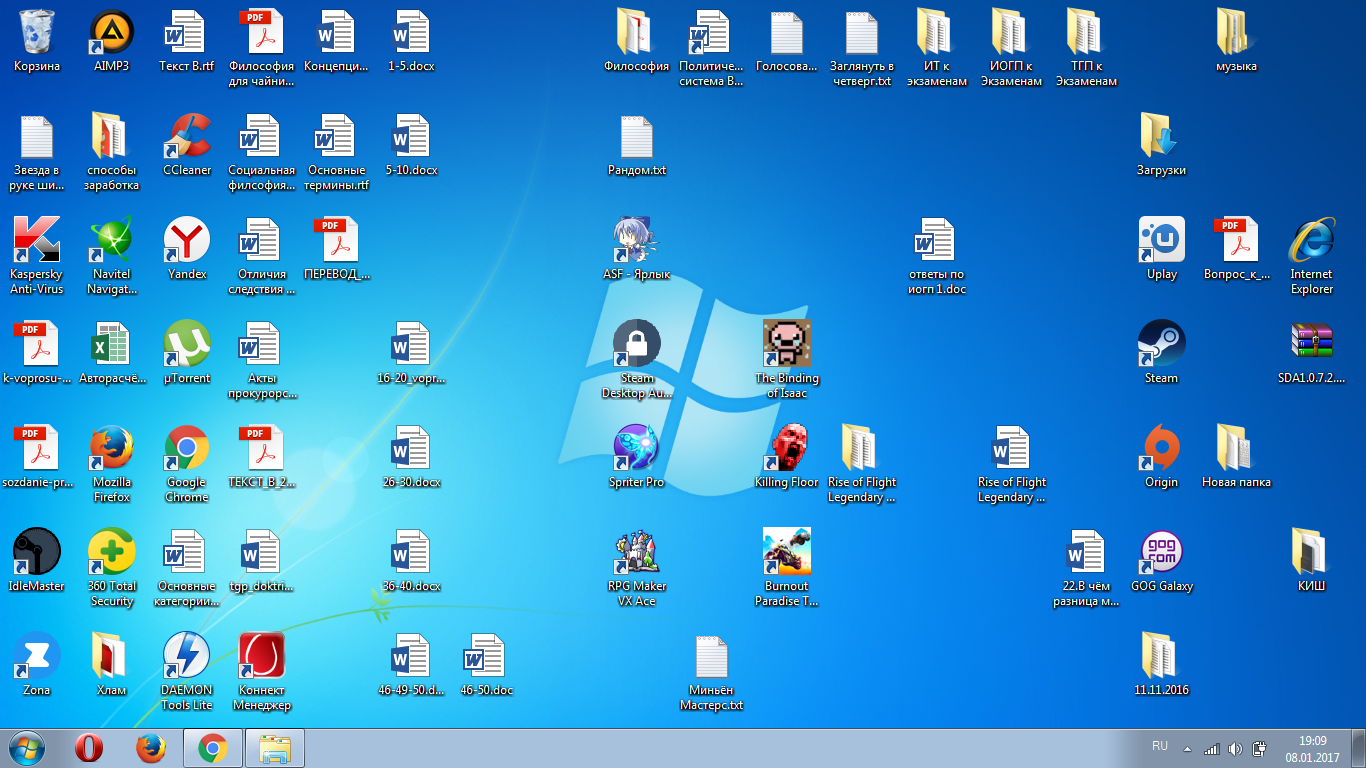Select the tgp_doktri Word document icon
The image size is (1366, 768).
pyautogui.click(x=262, y=553)
